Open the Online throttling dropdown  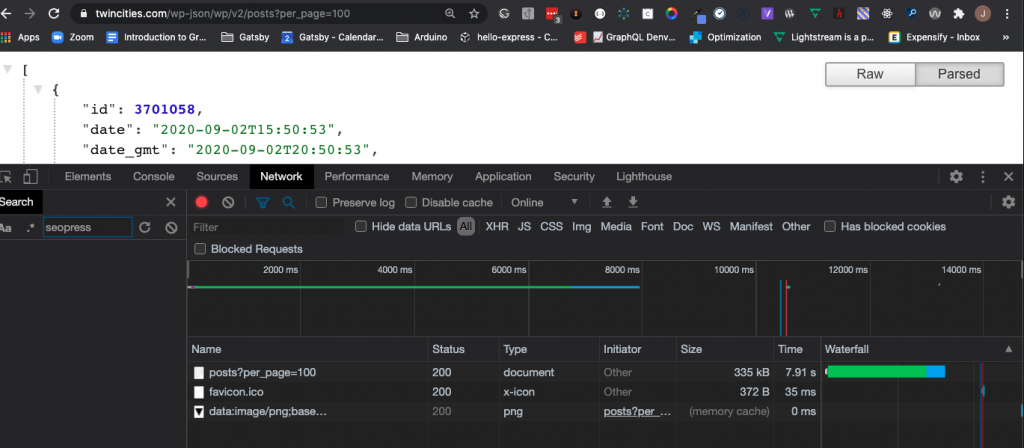pos(545,202)
